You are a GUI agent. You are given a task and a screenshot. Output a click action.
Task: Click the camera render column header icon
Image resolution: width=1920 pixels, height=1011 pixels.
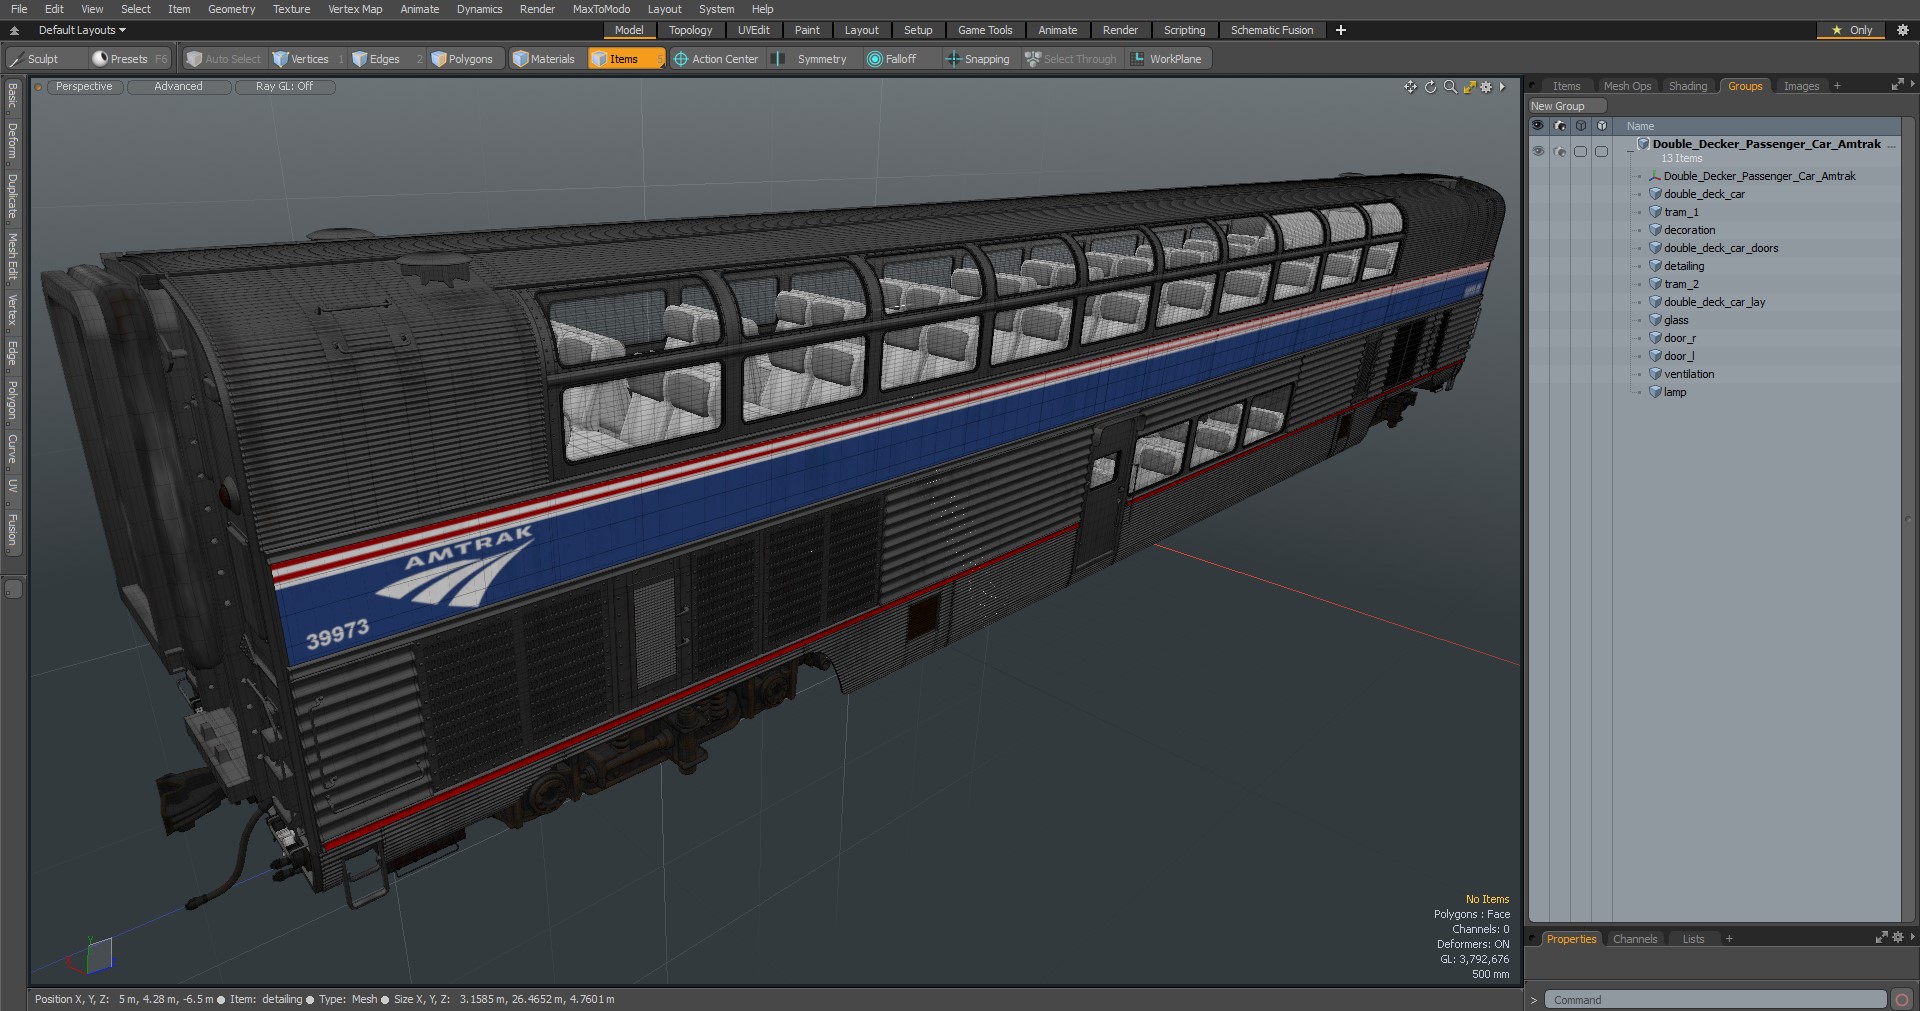(x=1560, y=126)
